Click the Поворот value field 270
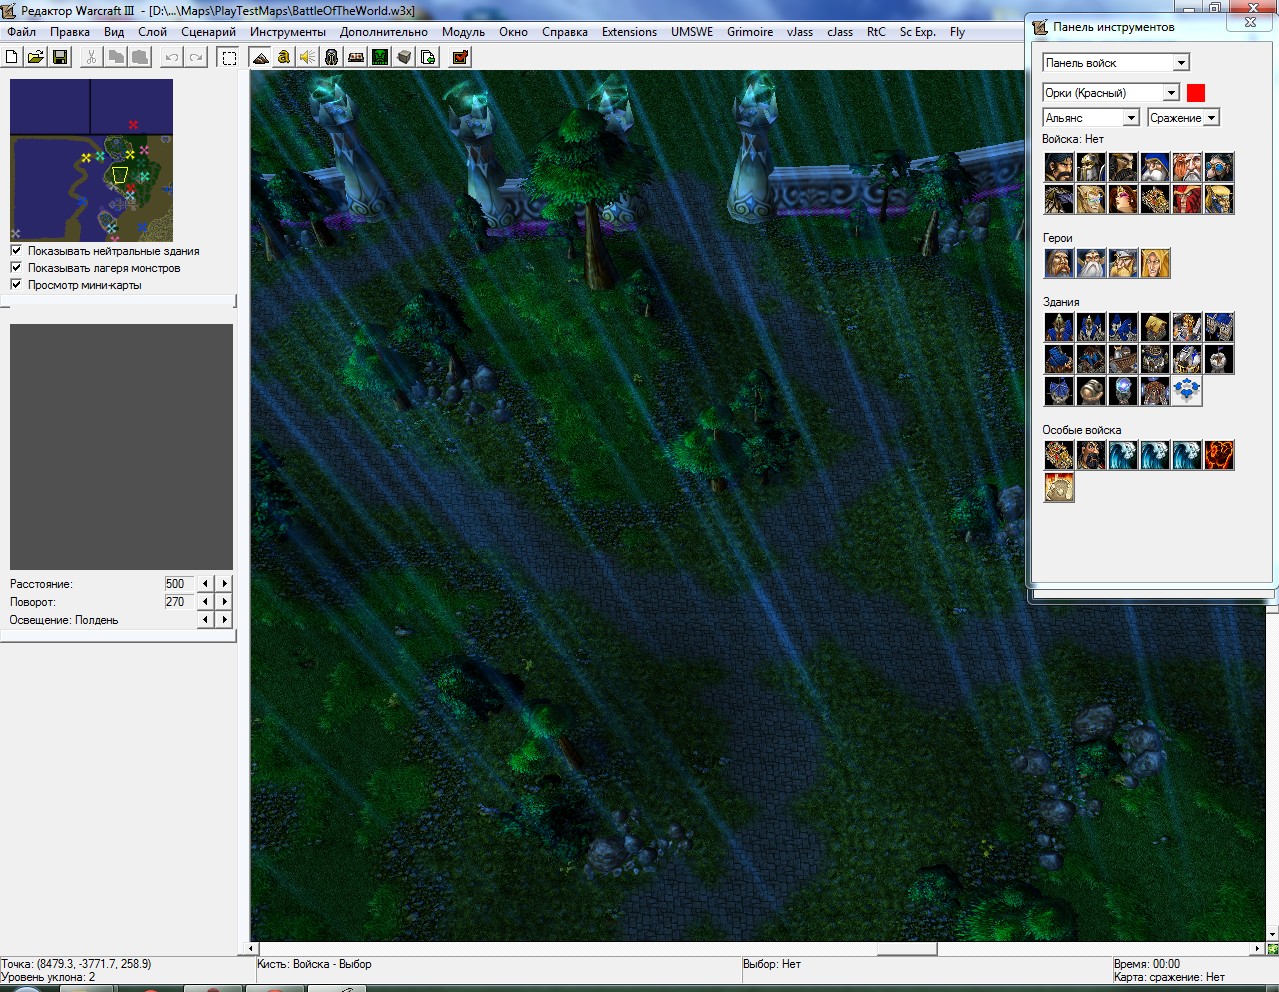This screenshot has height=992, width=1279. [178, 602]
